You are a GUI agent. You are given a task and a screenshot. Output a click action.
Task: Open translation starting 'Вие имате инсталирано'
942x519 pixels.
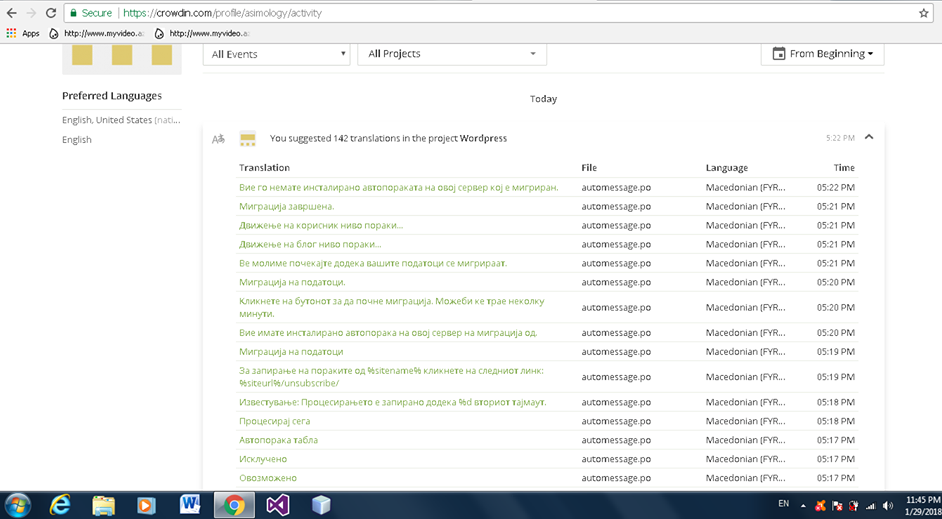388,333
